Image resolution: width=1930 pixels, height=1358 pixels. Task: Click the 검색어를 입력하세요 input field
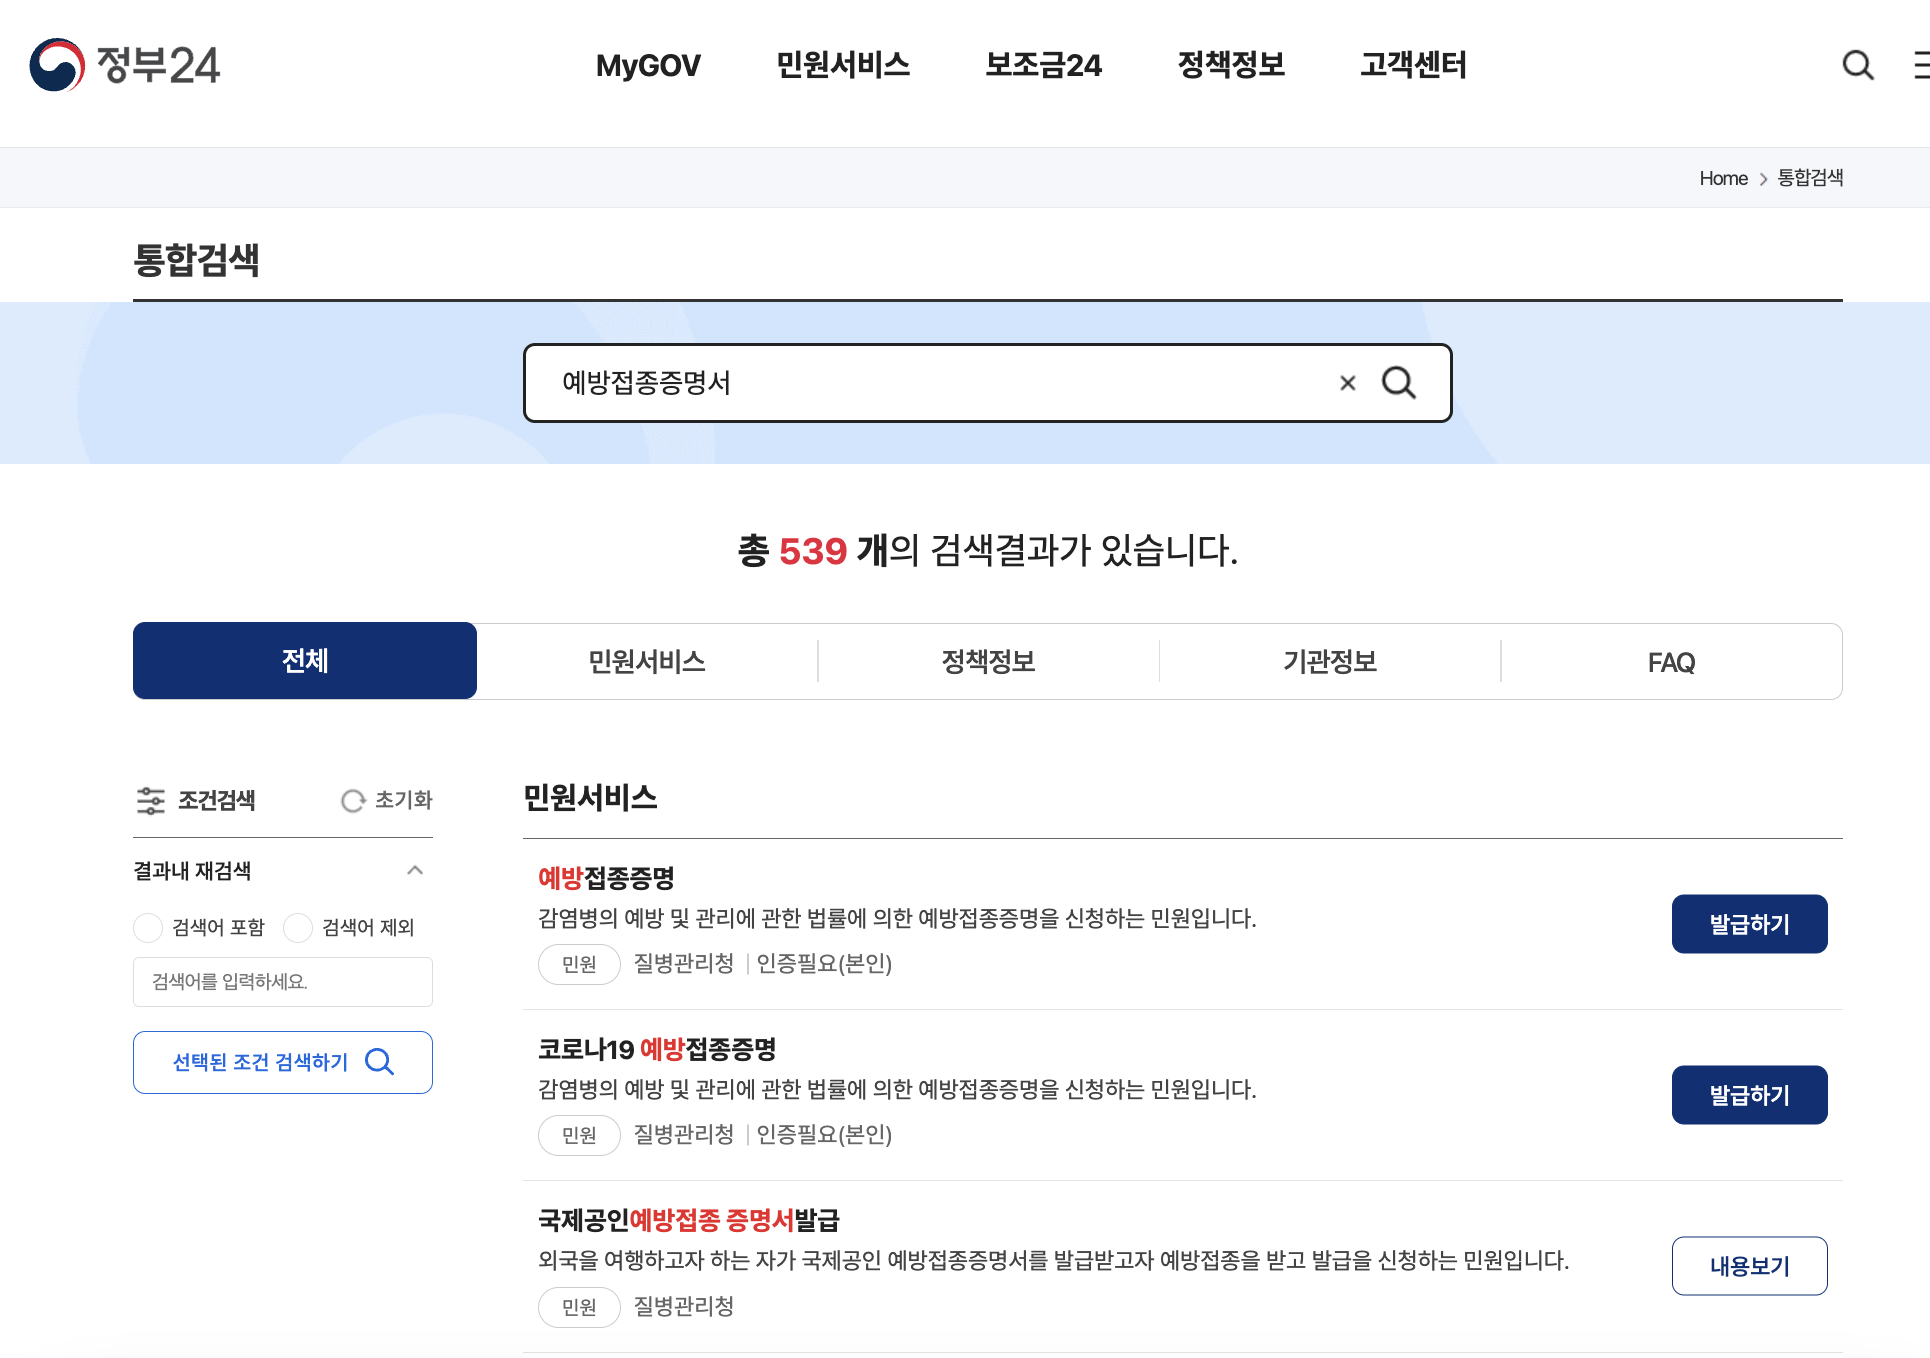282,981
